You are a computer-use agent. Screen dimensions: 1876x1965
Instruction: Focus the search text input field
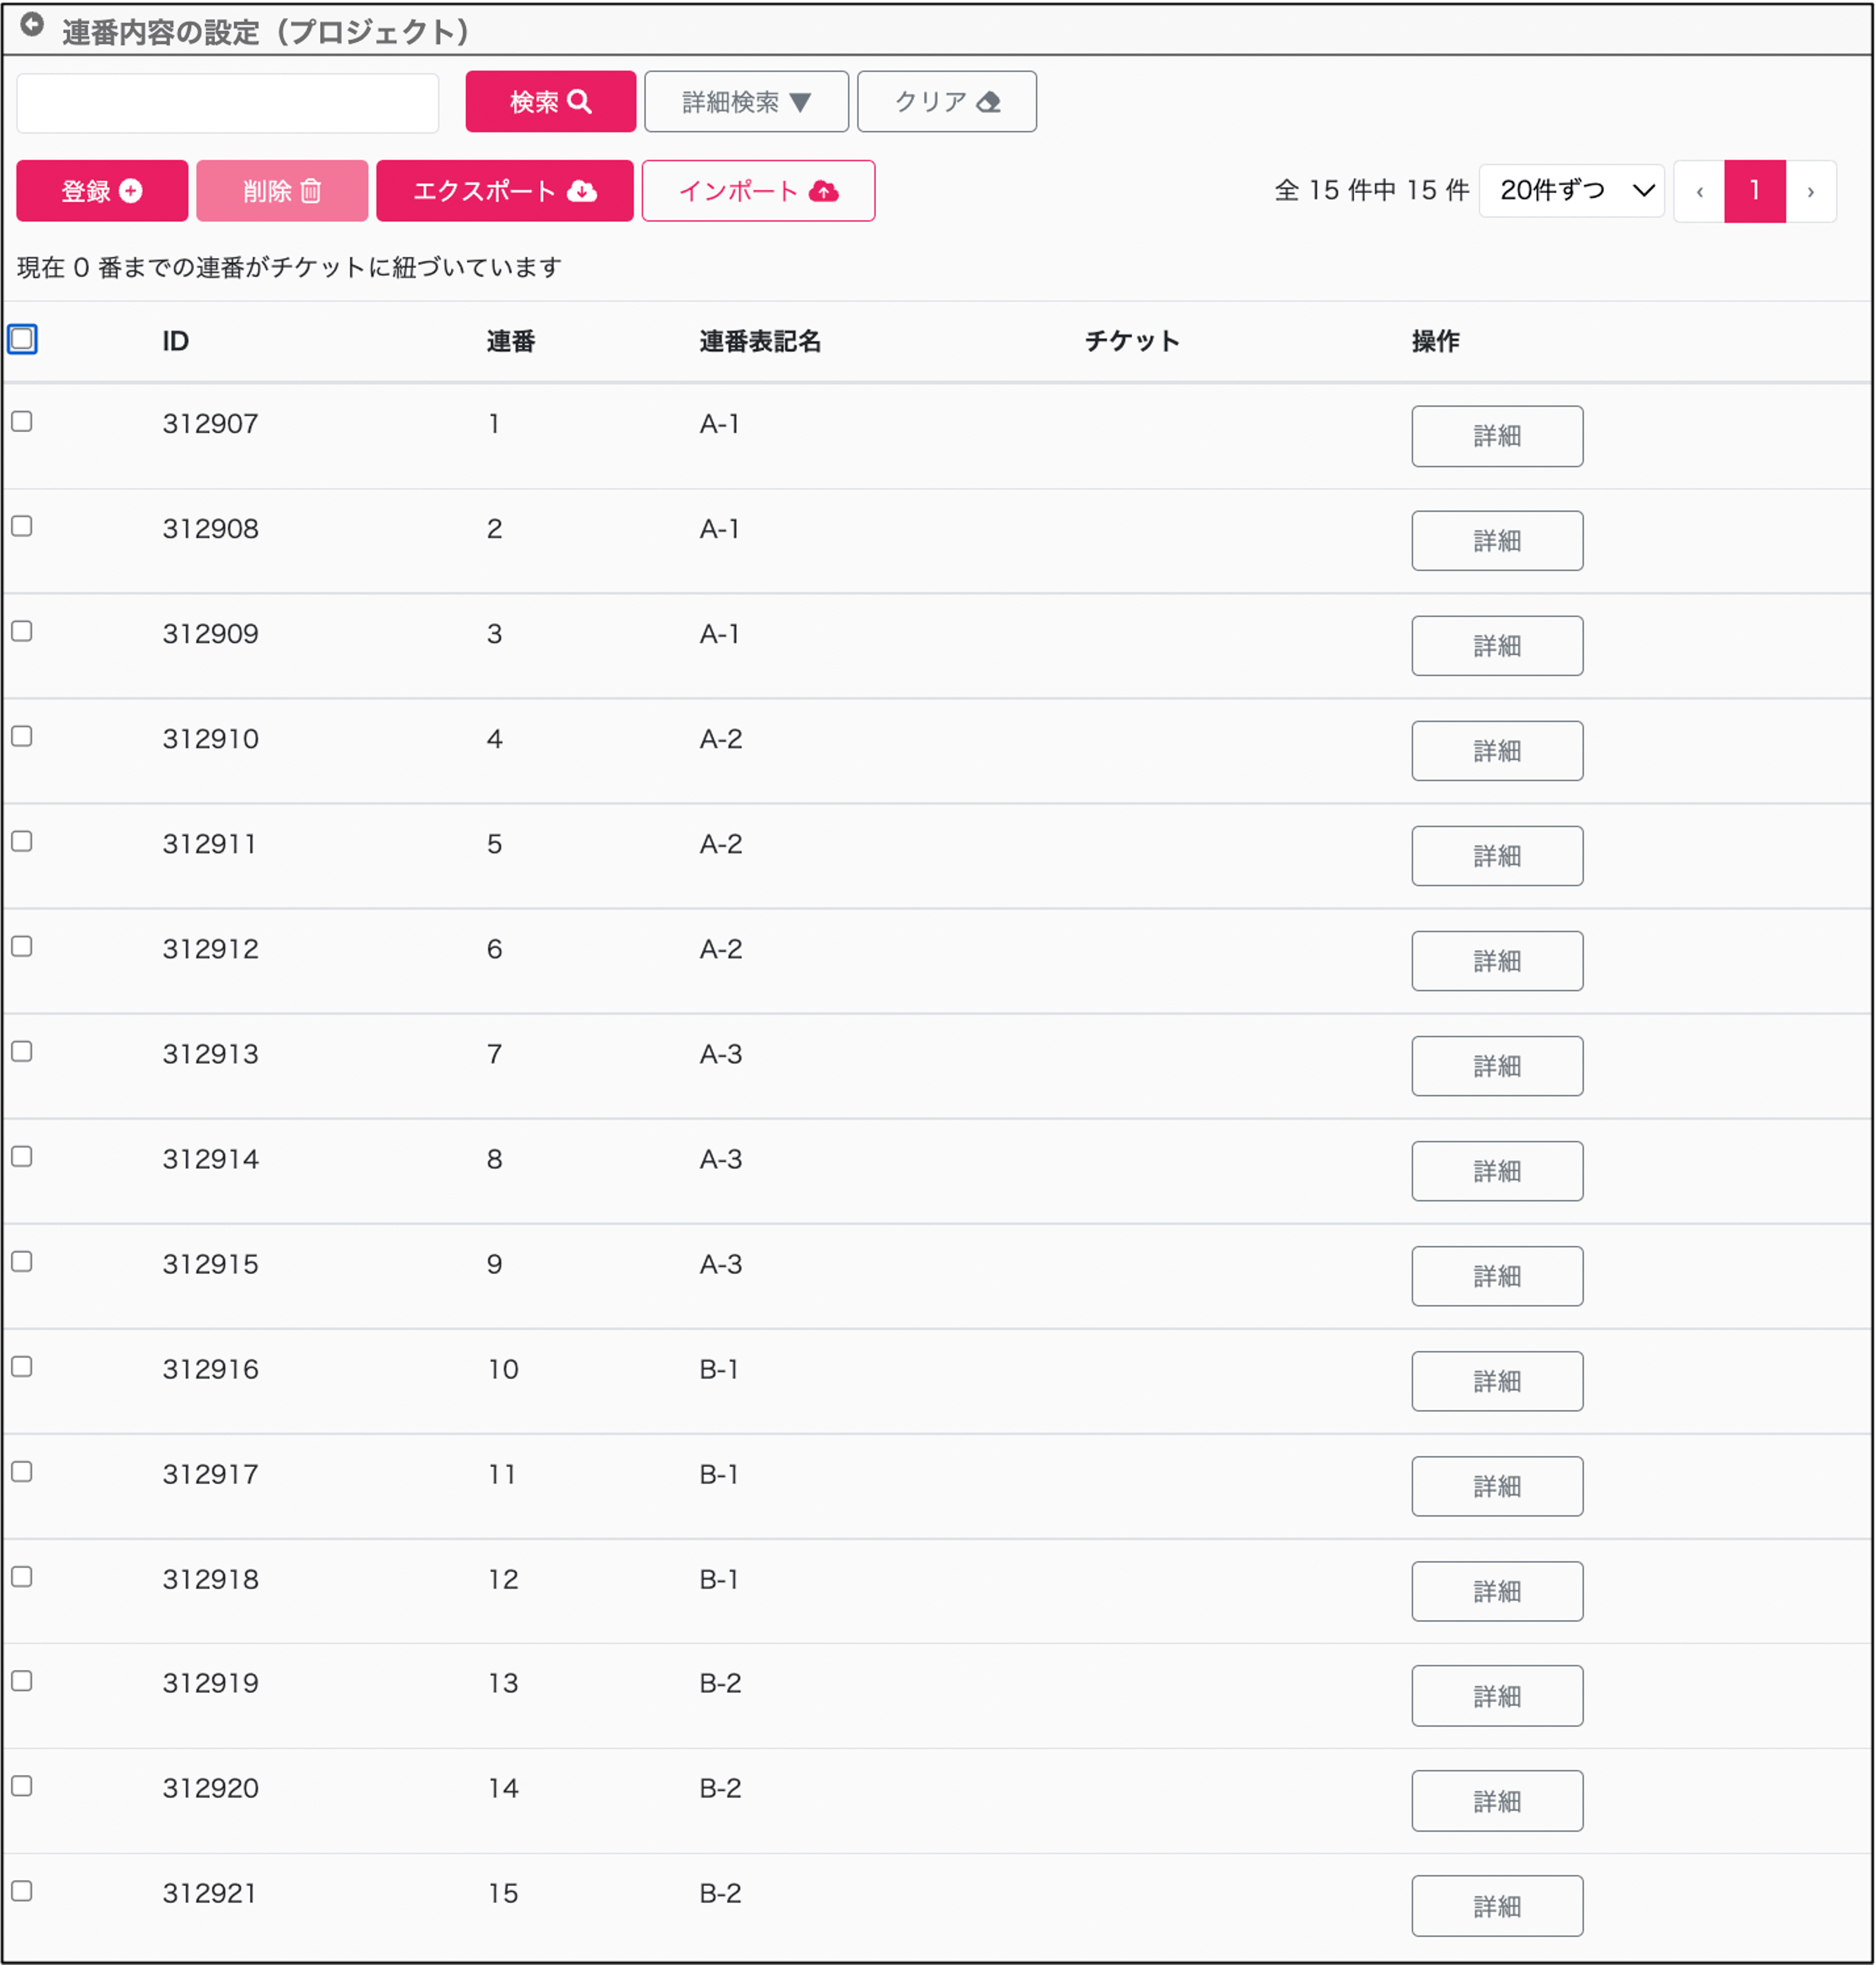(228, 102)
